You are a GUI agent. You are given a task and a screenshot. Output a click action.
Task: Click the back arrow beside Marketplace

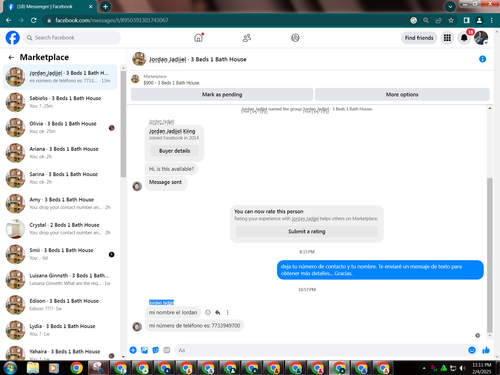11,57
